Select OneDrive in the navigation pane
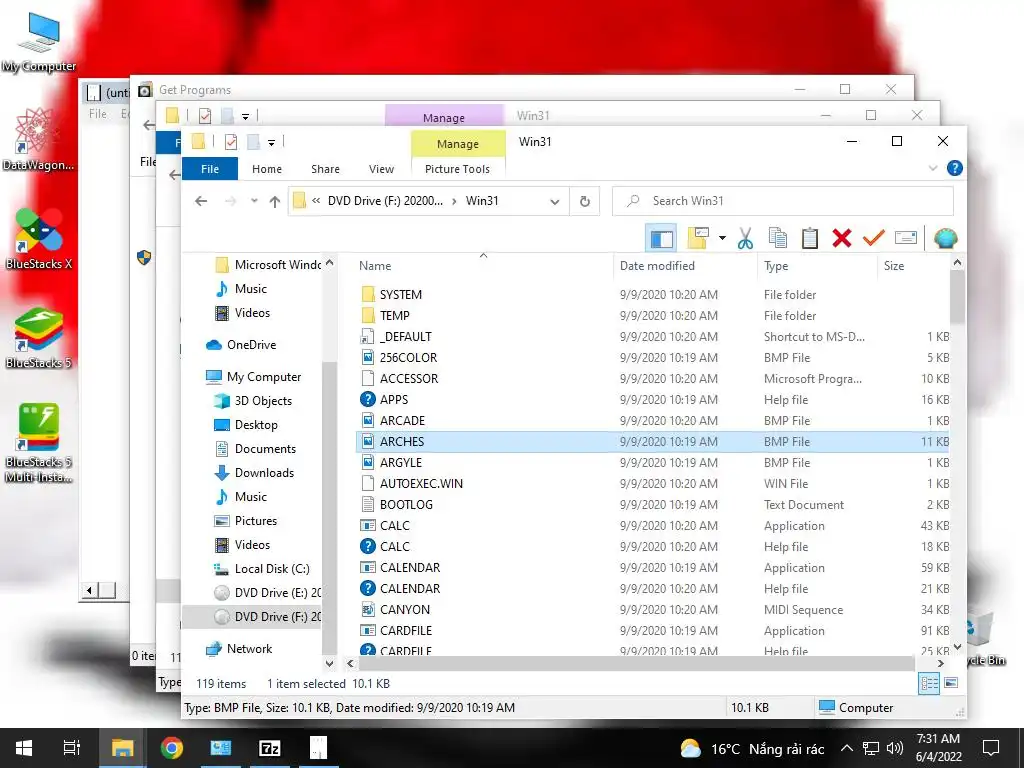 (251, 345)
